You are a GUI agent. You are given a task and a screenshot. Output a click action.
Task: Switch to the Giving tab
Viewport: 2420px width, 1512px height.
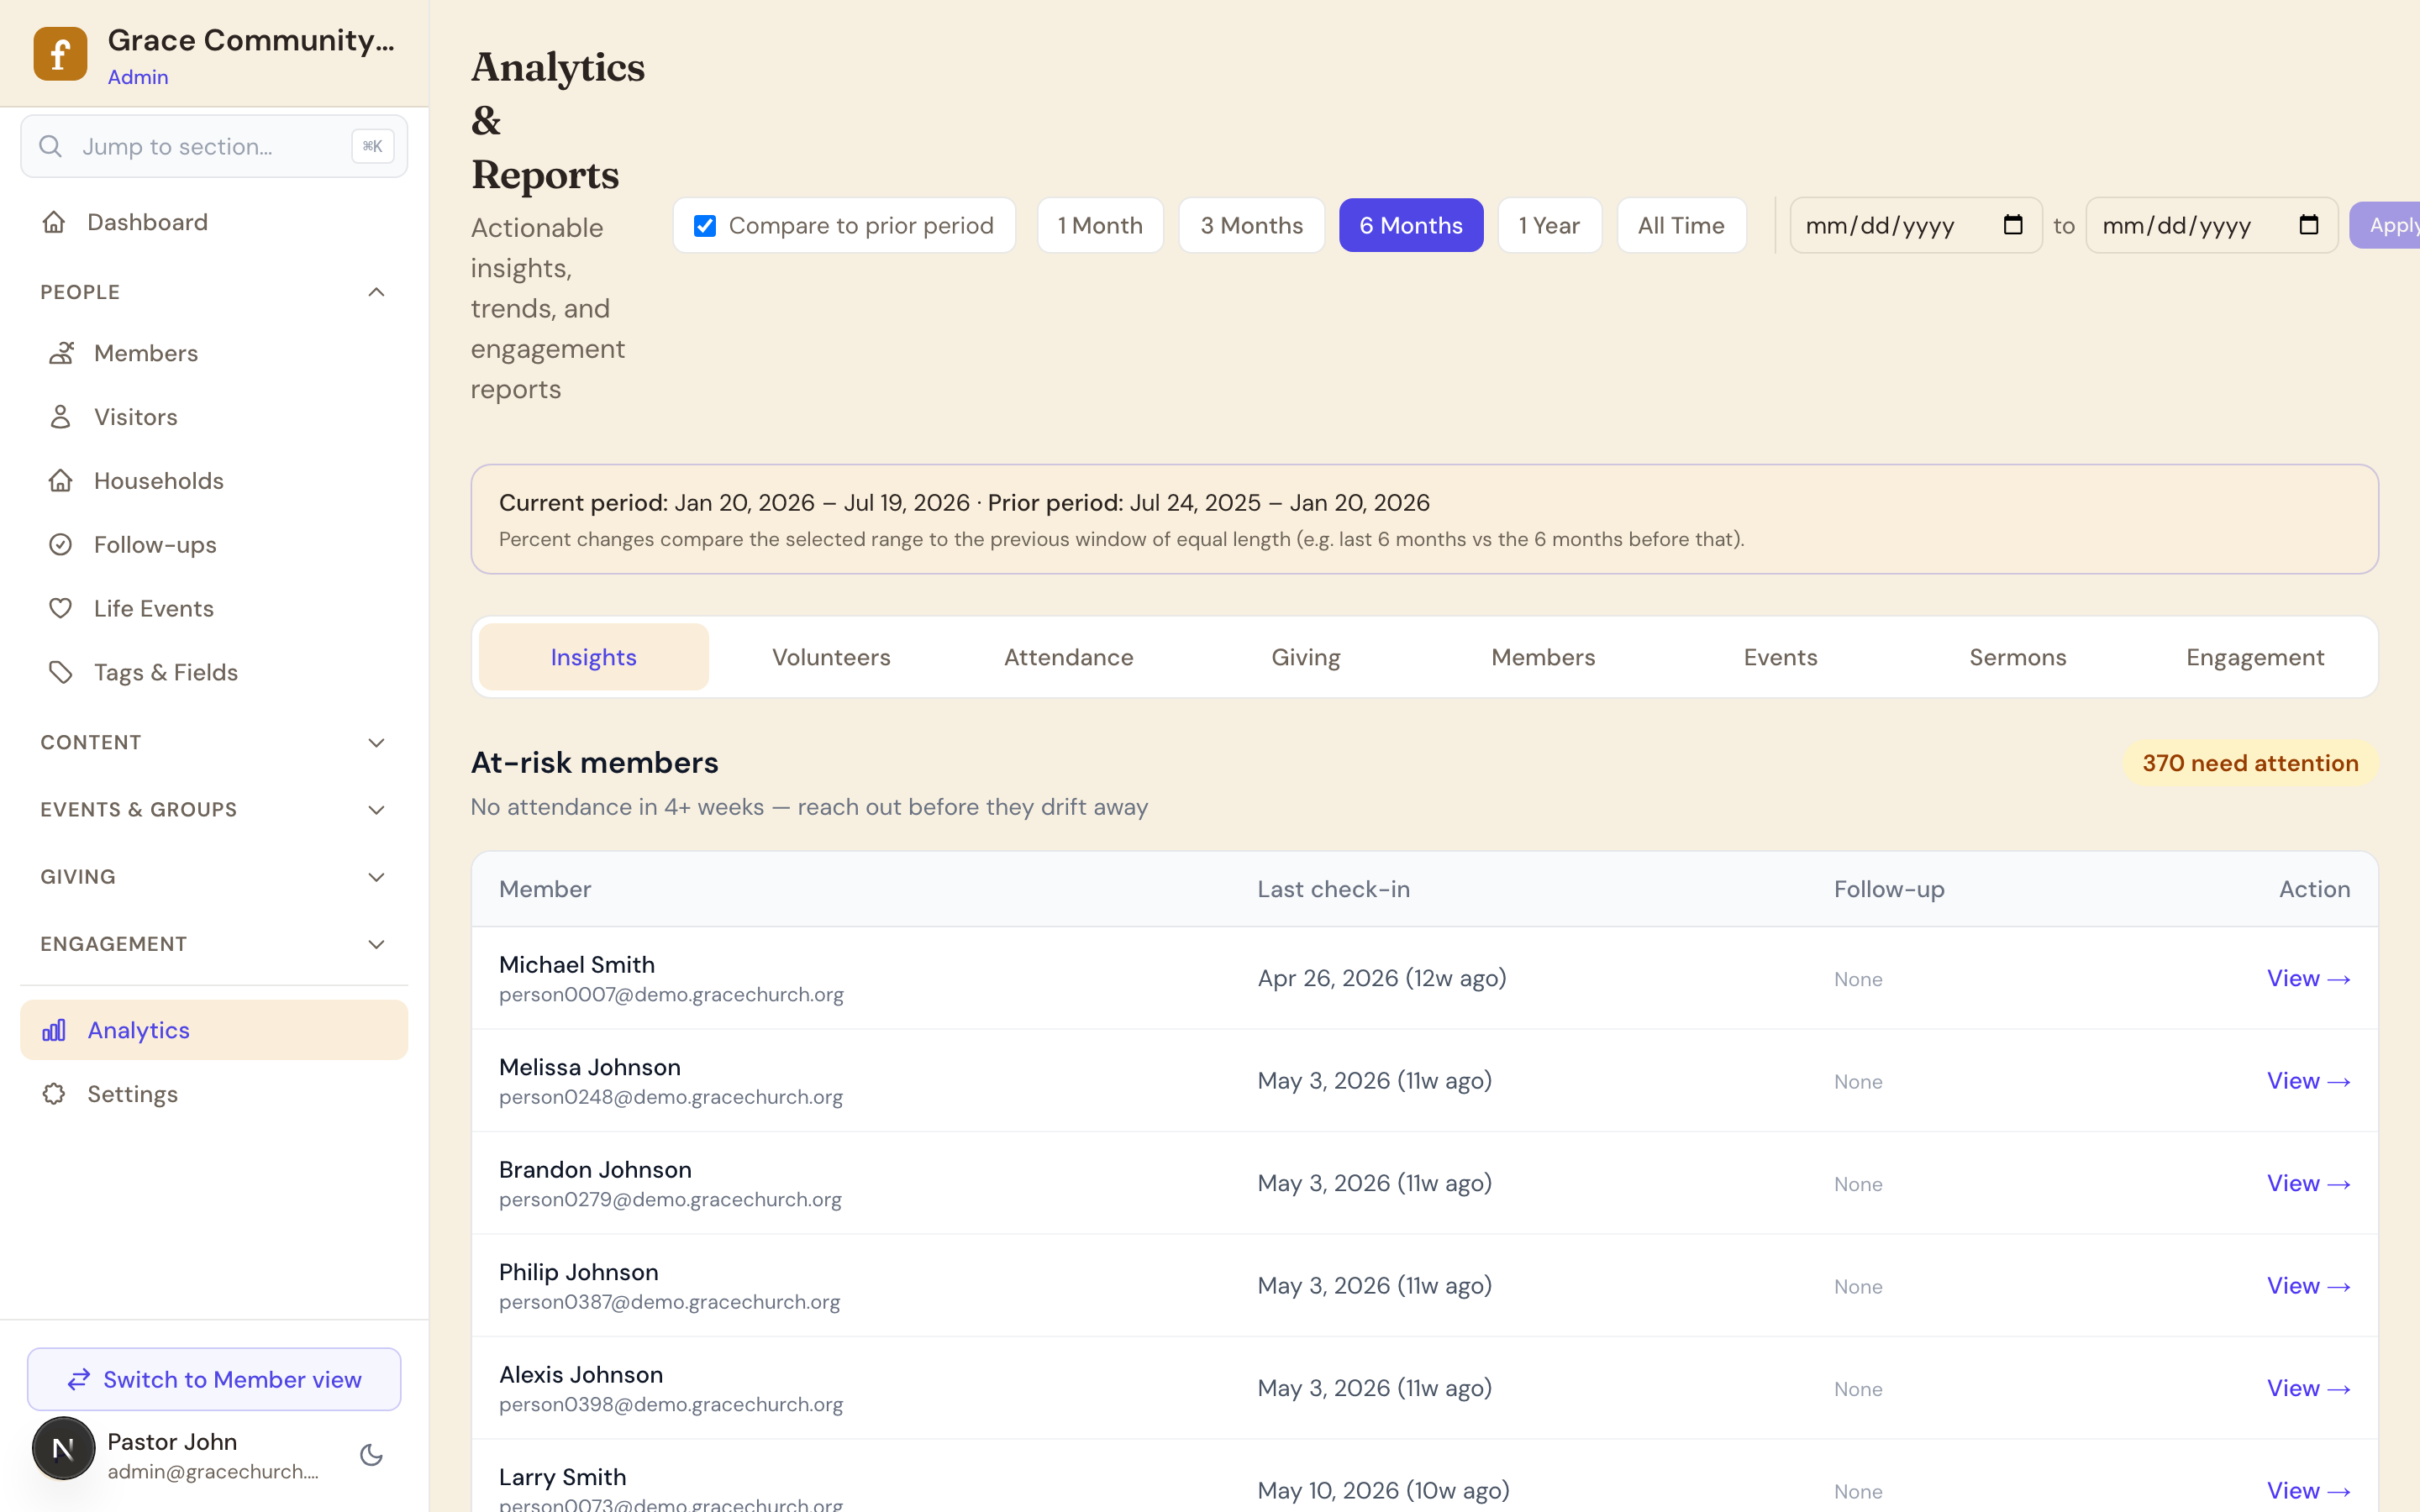pos(1306,657)
